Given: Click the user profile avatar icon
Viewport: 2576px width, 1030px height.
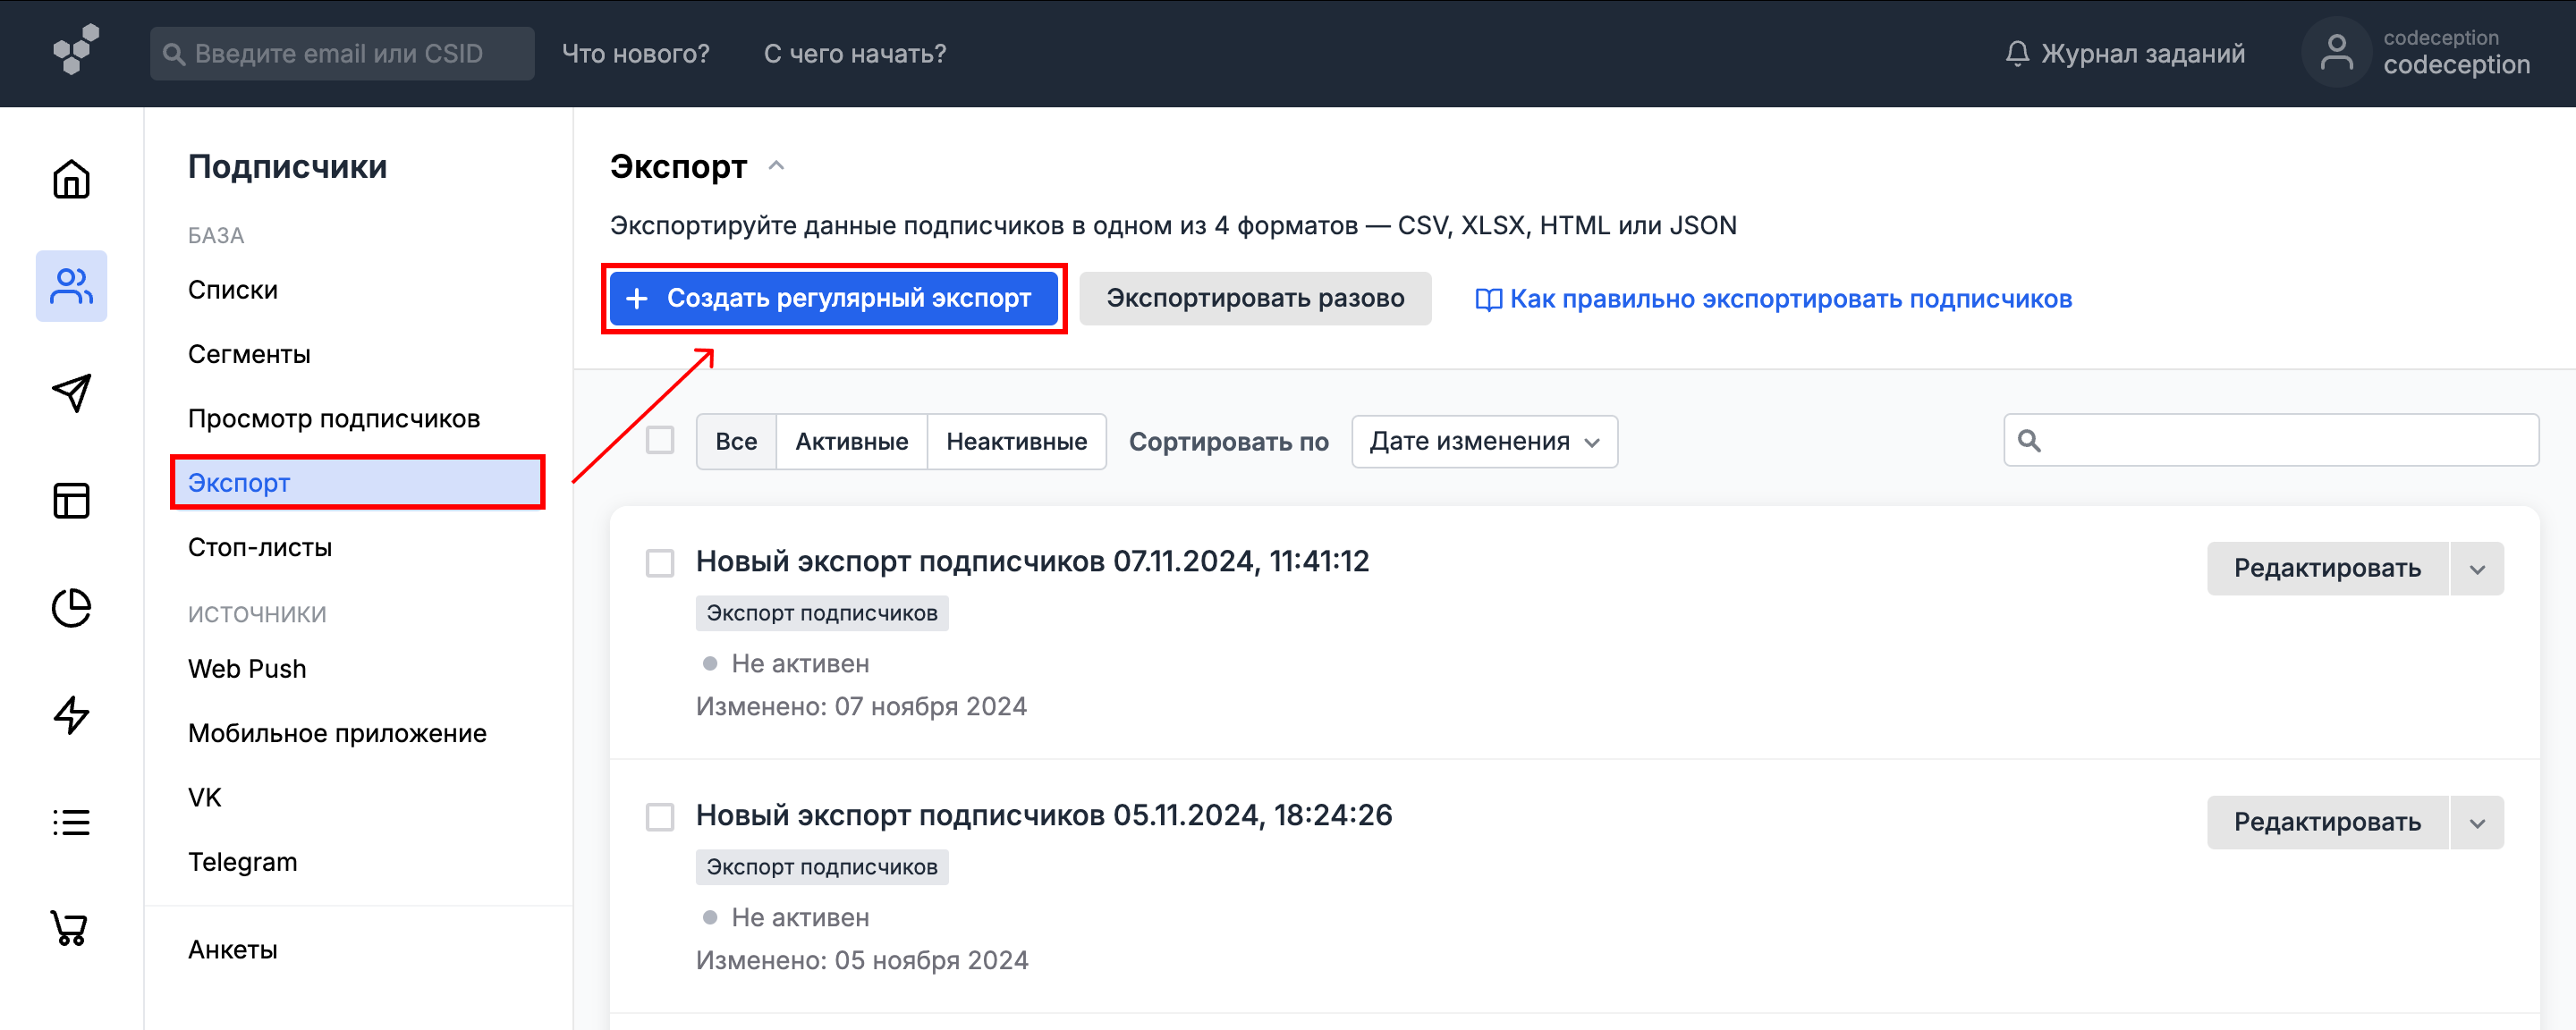Looking at the screenshot, I should pos(2336,53).
